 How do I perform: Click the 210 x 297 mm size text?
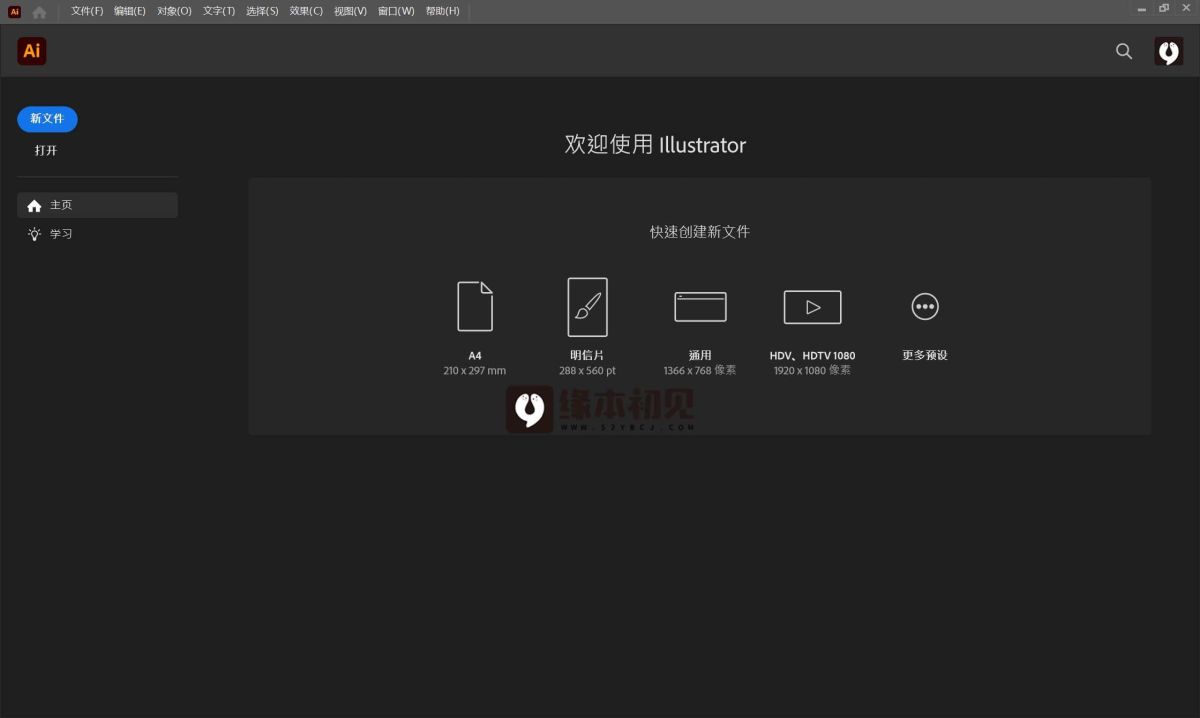tap(475, 371)
